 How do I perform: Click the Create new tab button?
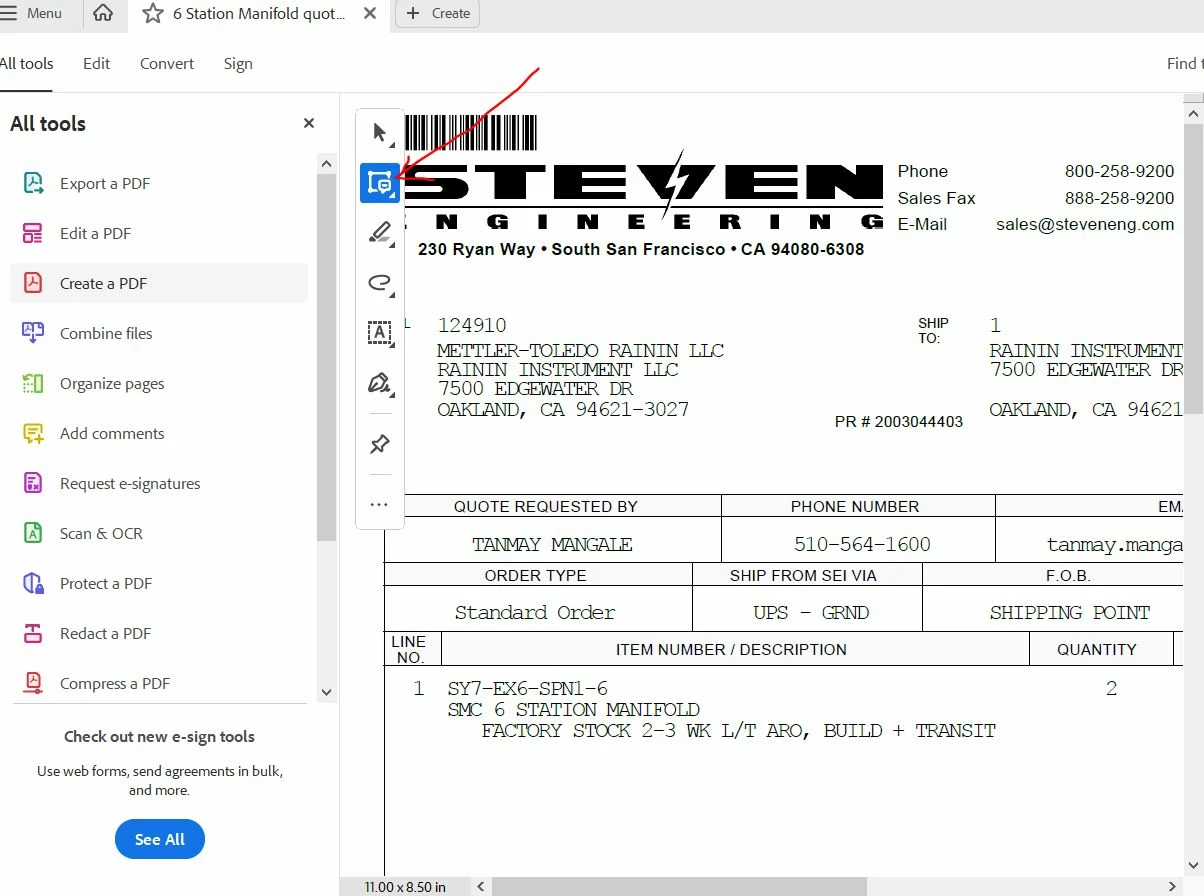438,14
